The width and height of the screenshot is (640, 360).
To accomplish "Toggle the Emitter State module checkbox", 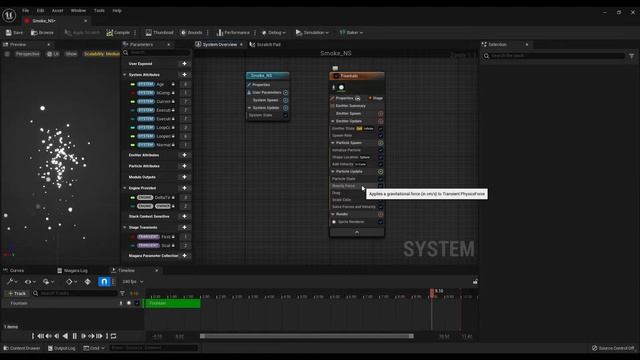I will pyautogui.click(x=380, y=129).
